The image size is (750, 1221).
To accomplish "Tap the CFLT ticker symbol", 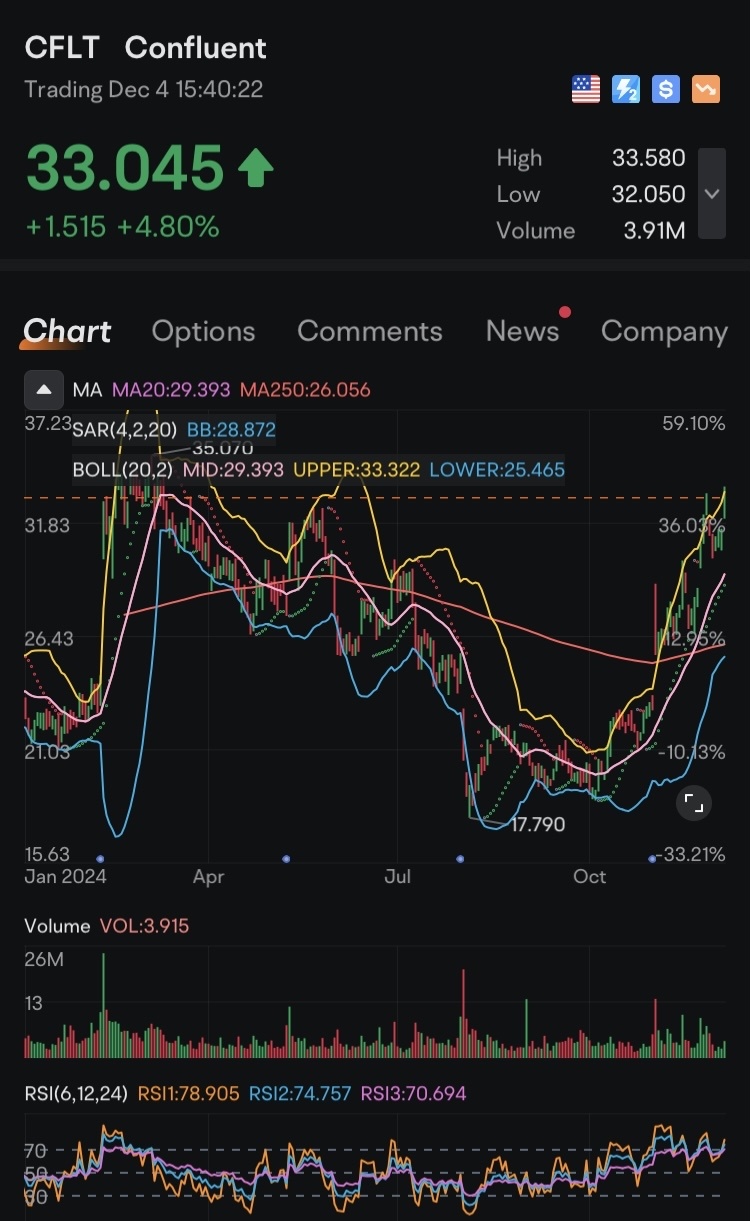I will [x=61, y=48].
